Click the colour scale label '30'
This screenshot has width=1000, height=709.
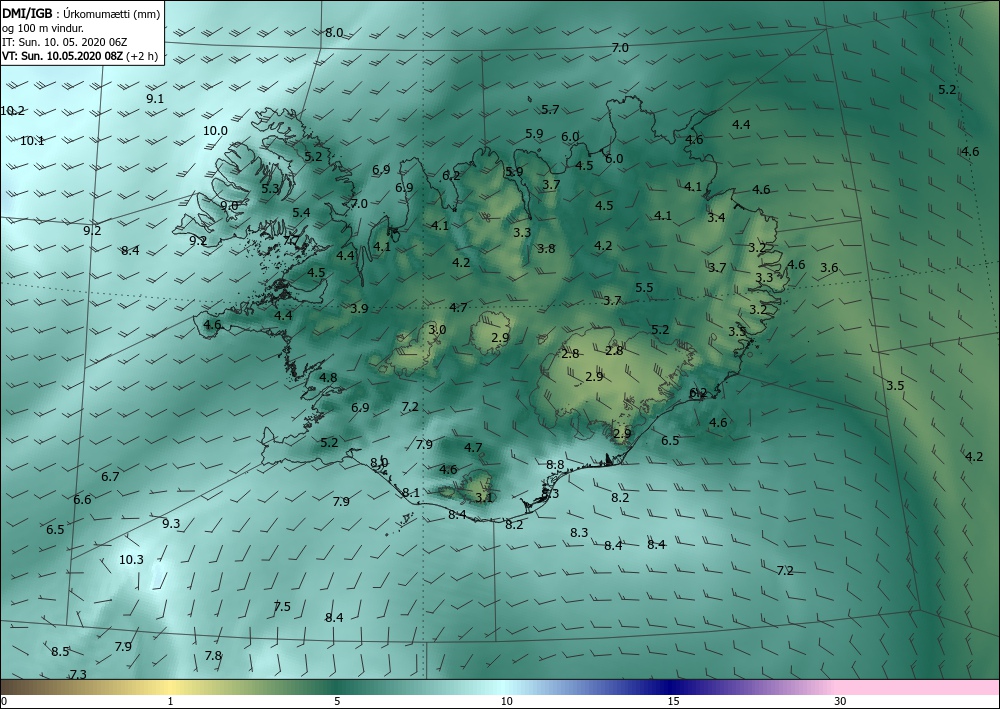click(841, 701)
